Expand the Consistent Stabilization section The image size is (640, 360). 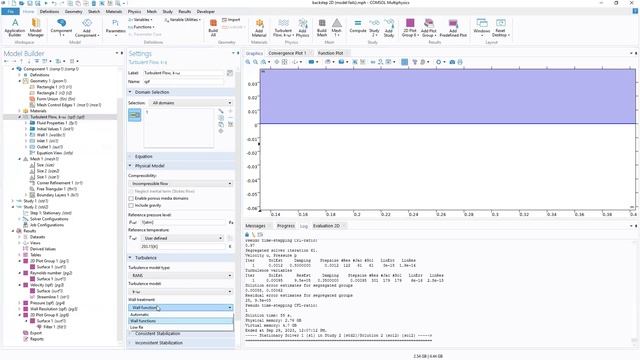click(x=130, y=333)
